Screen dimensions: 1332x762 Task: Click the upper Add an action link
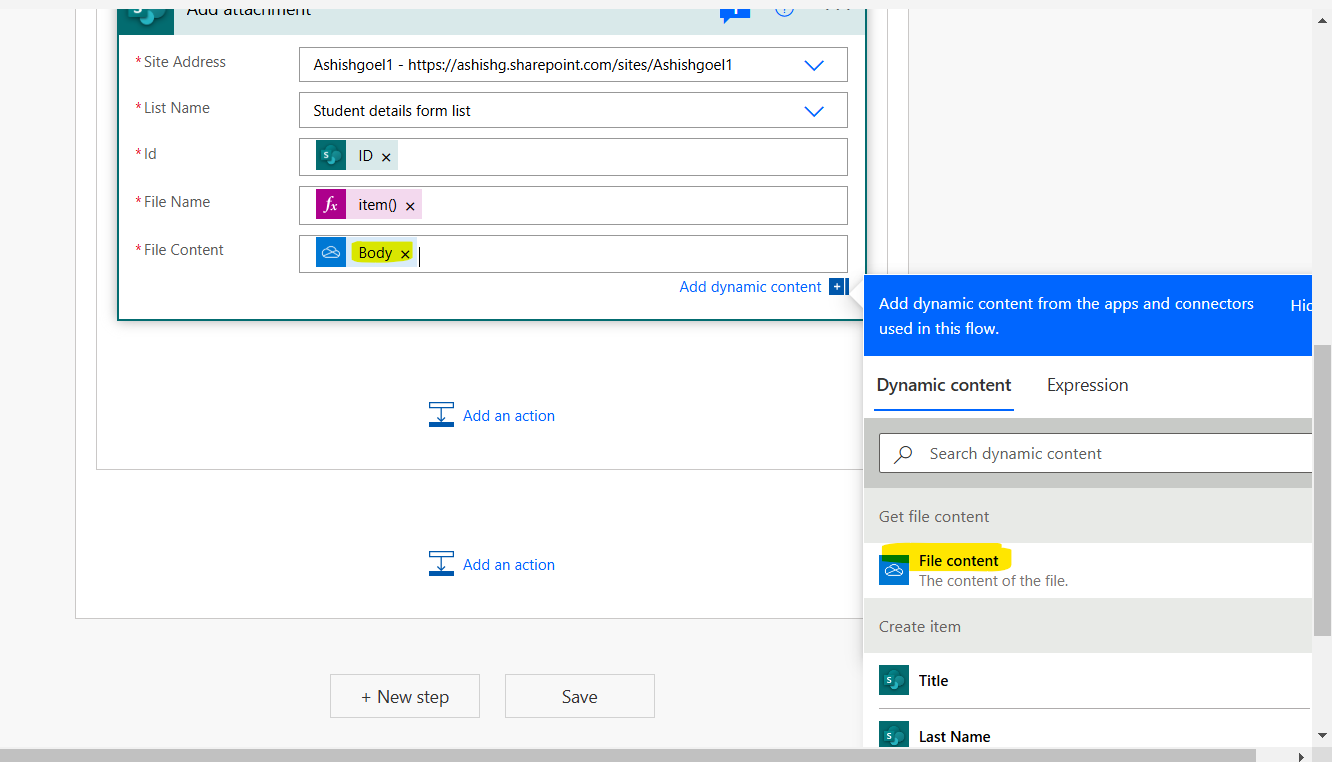[x=508, y=415]
